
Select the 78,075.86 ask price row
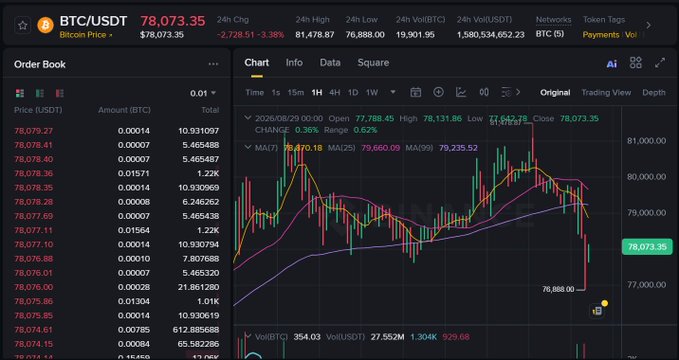(x=116, y=302)
